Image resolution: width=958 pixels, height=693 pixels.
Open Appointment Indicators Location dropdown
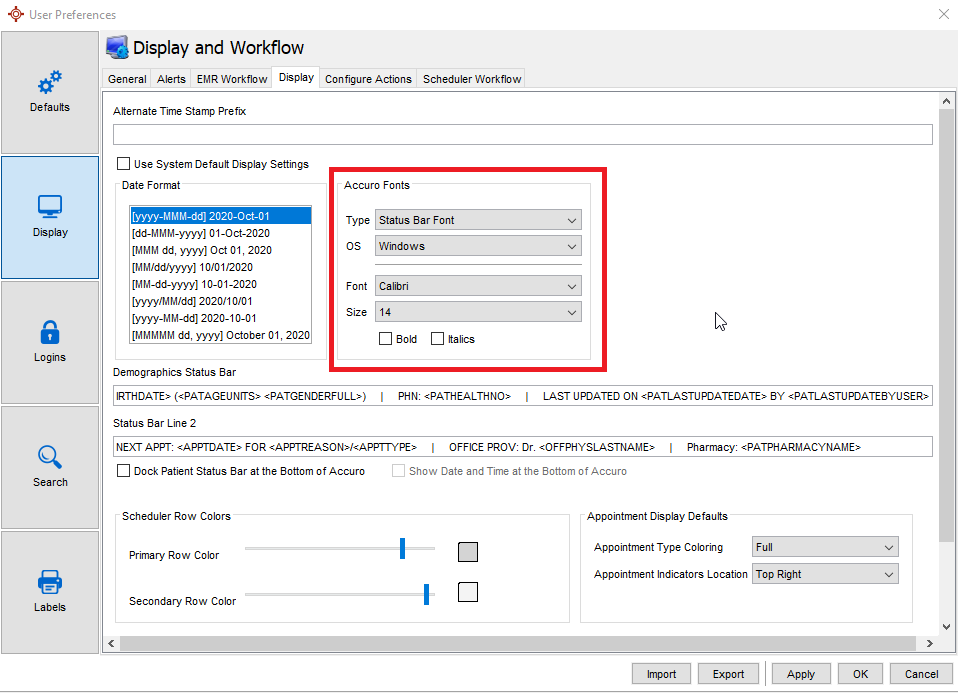pyautogui.click(x=825, y=574)
